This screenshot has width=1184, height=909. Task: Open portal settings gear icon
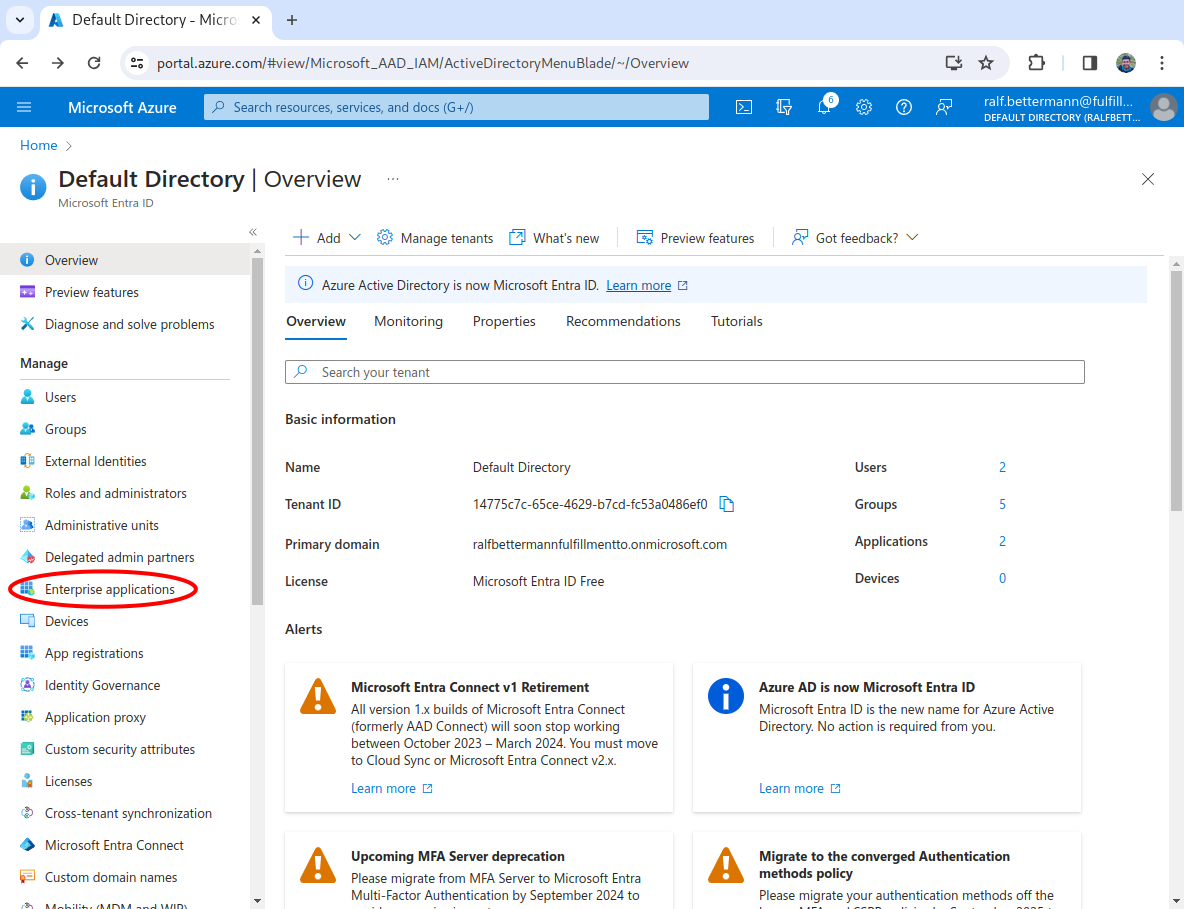[x=864, y=107]
